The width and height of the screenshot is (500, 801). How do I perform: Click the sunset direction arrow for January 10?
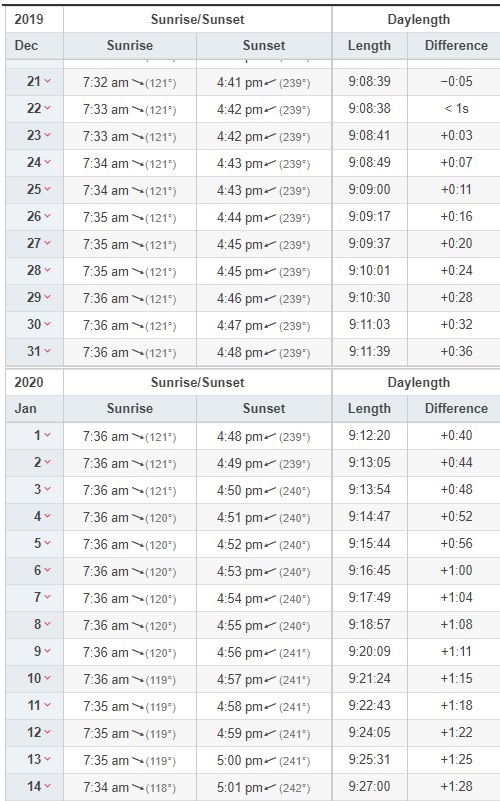tap(270, 679)
